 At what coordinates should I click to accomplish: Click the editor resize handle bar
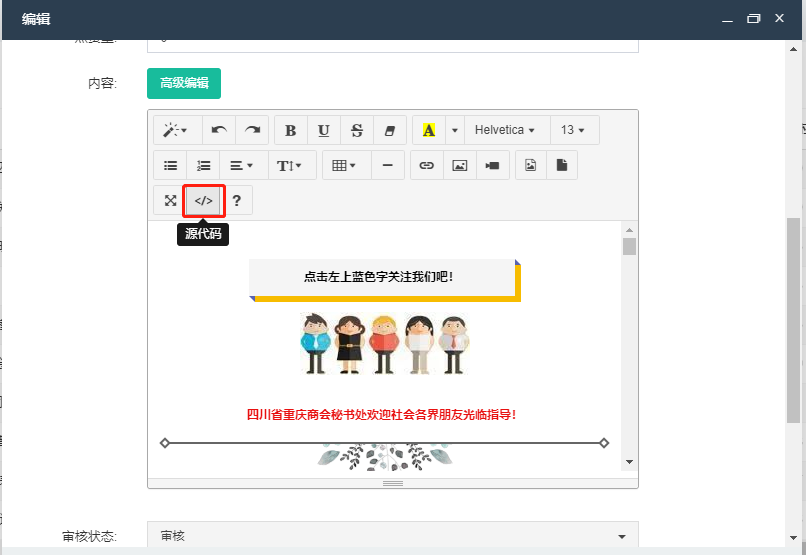click(393, 482)
